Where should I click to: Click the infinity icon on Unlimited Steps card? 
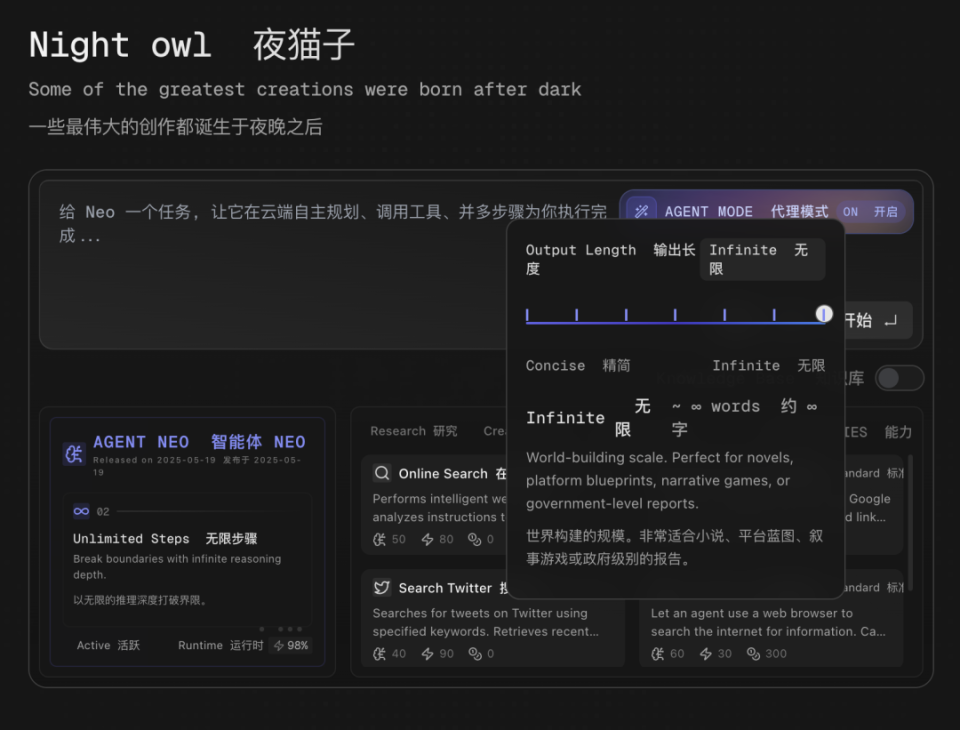click(80, 511)
